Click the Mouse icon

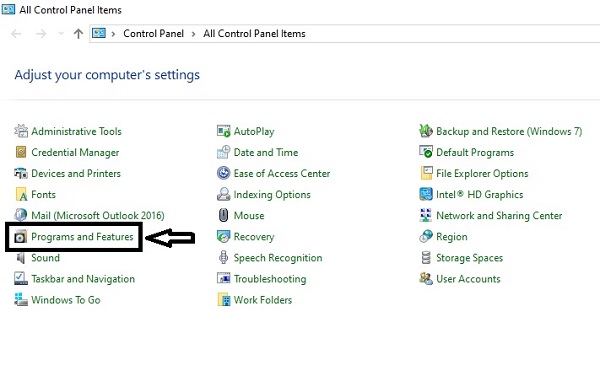click(x=223, y=215)
